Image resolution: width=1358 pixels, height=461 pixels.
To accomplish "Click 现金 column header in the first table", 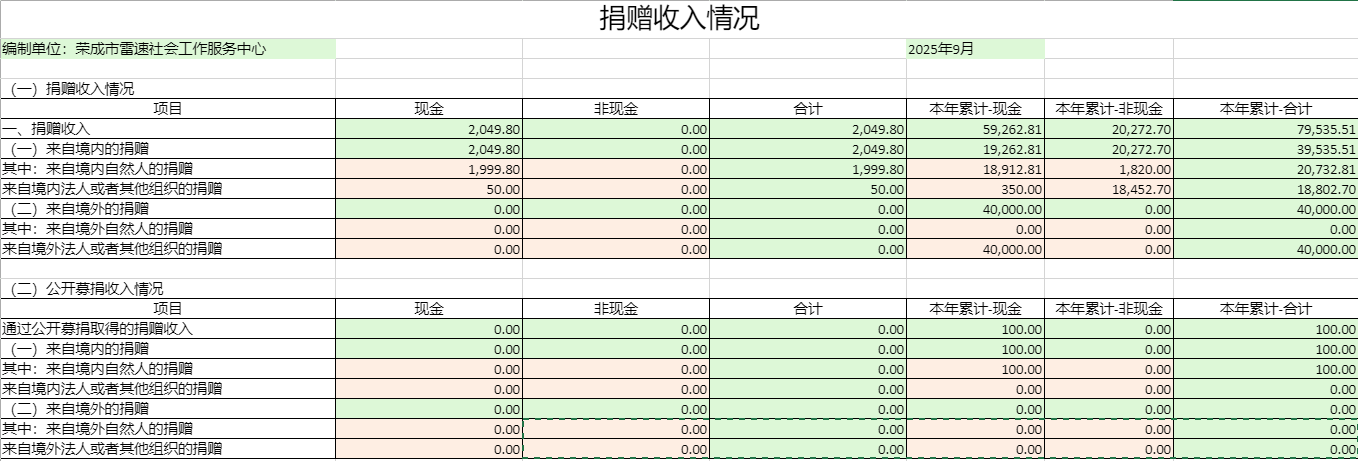I will pos(429,109).
